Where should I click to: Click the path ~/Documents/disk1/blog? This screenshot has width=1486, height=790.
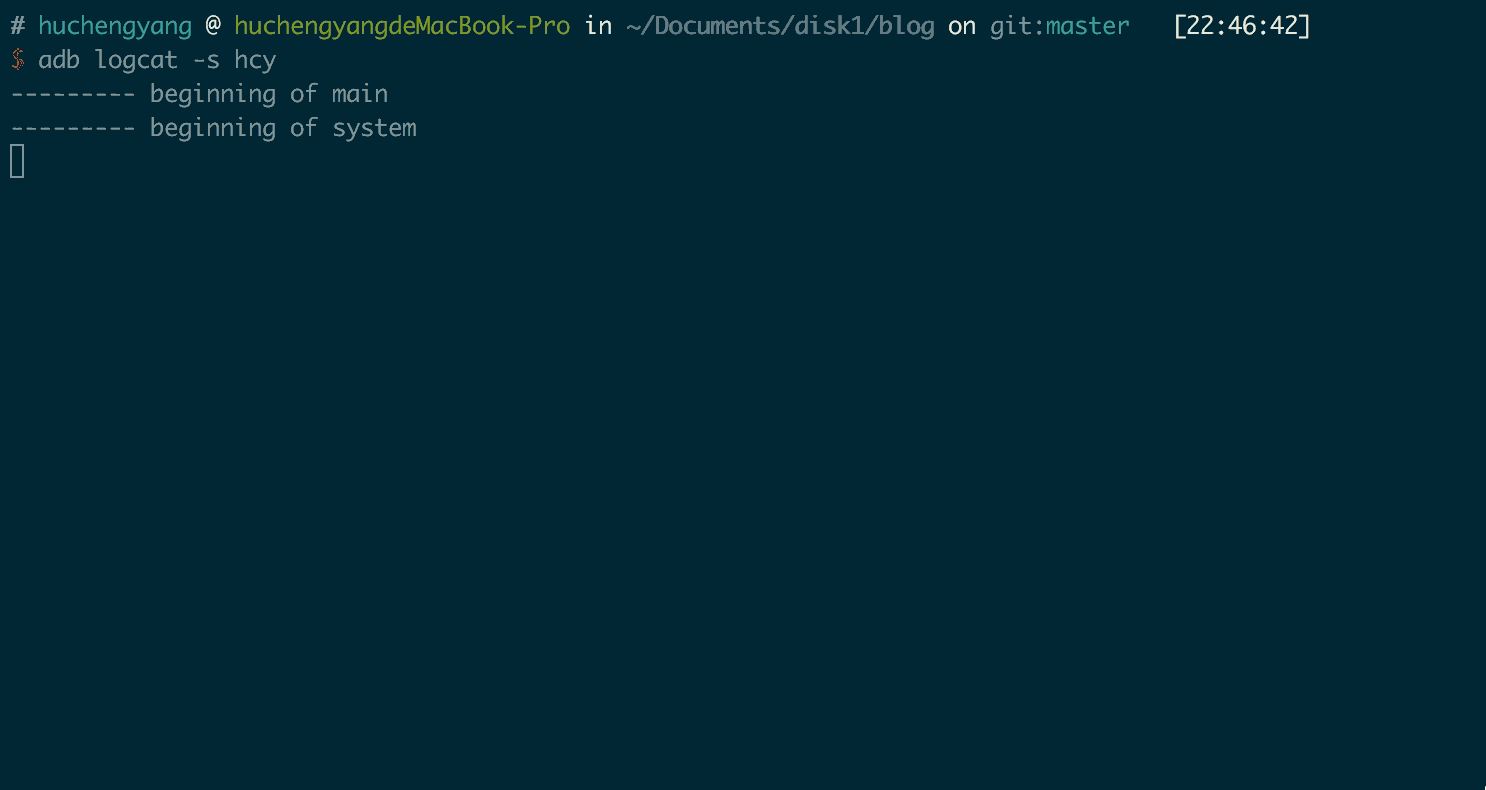[780, 26]
